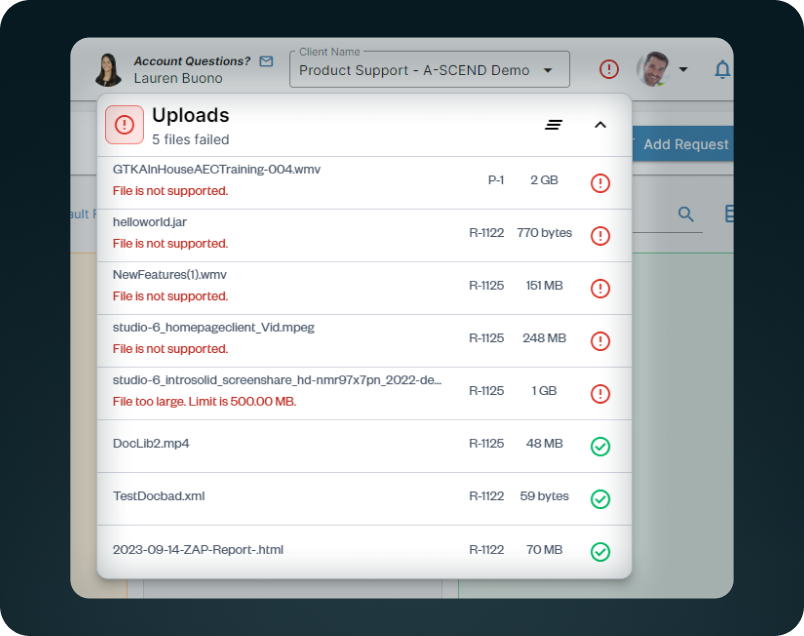Select the DocLib2.mp4 file name

point(151,444)
